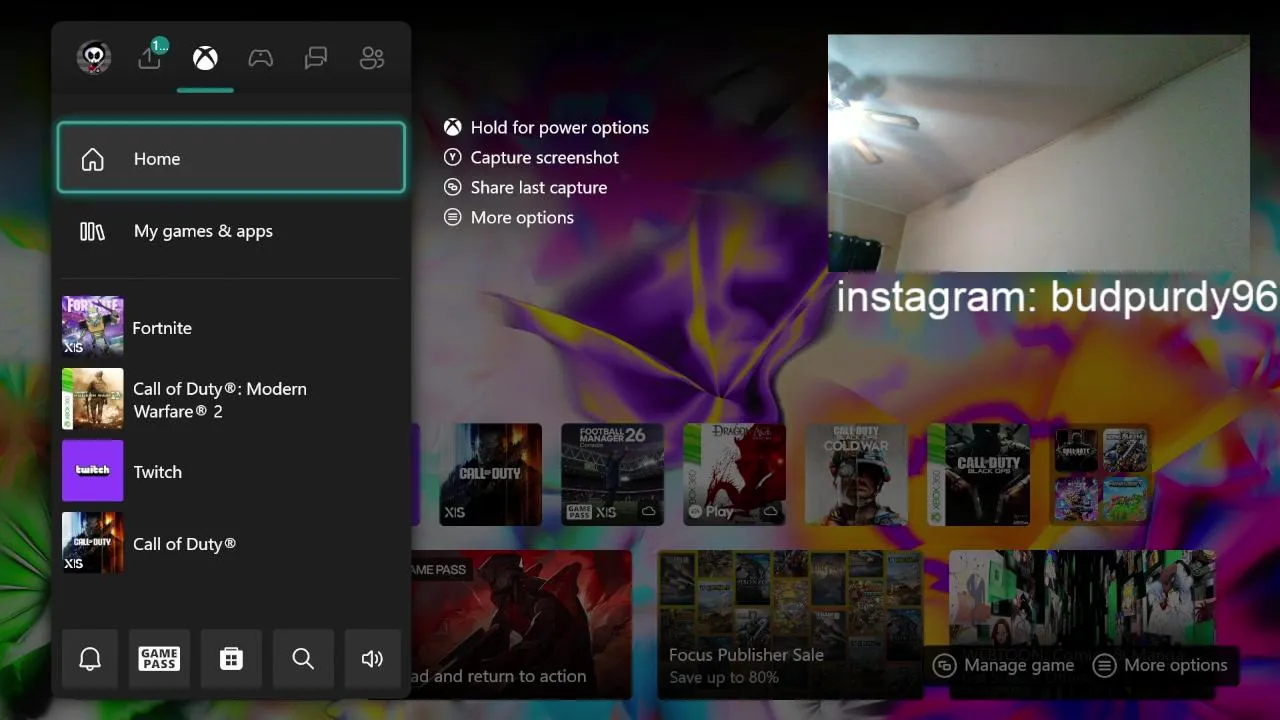Open Focus Publisher Sale promo
Screen dimensions: 1280x720
coord(790,624)
